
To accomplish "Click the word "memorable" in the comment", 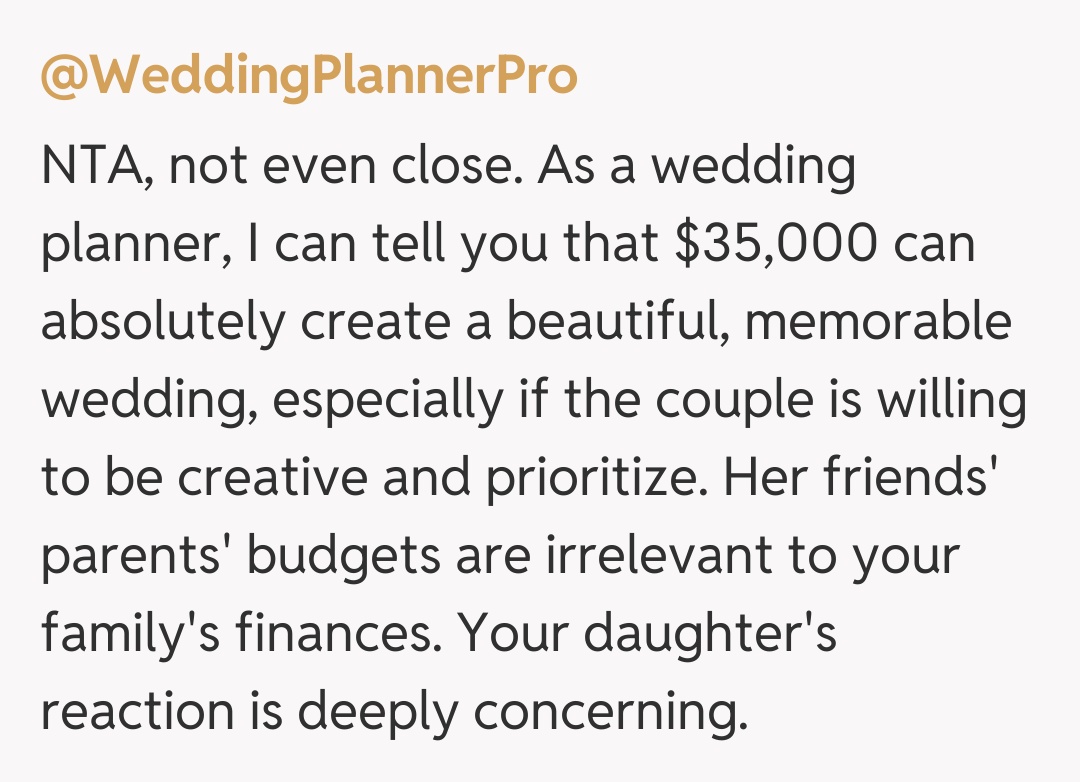I will pyautogui.click(x=884, y=323).
